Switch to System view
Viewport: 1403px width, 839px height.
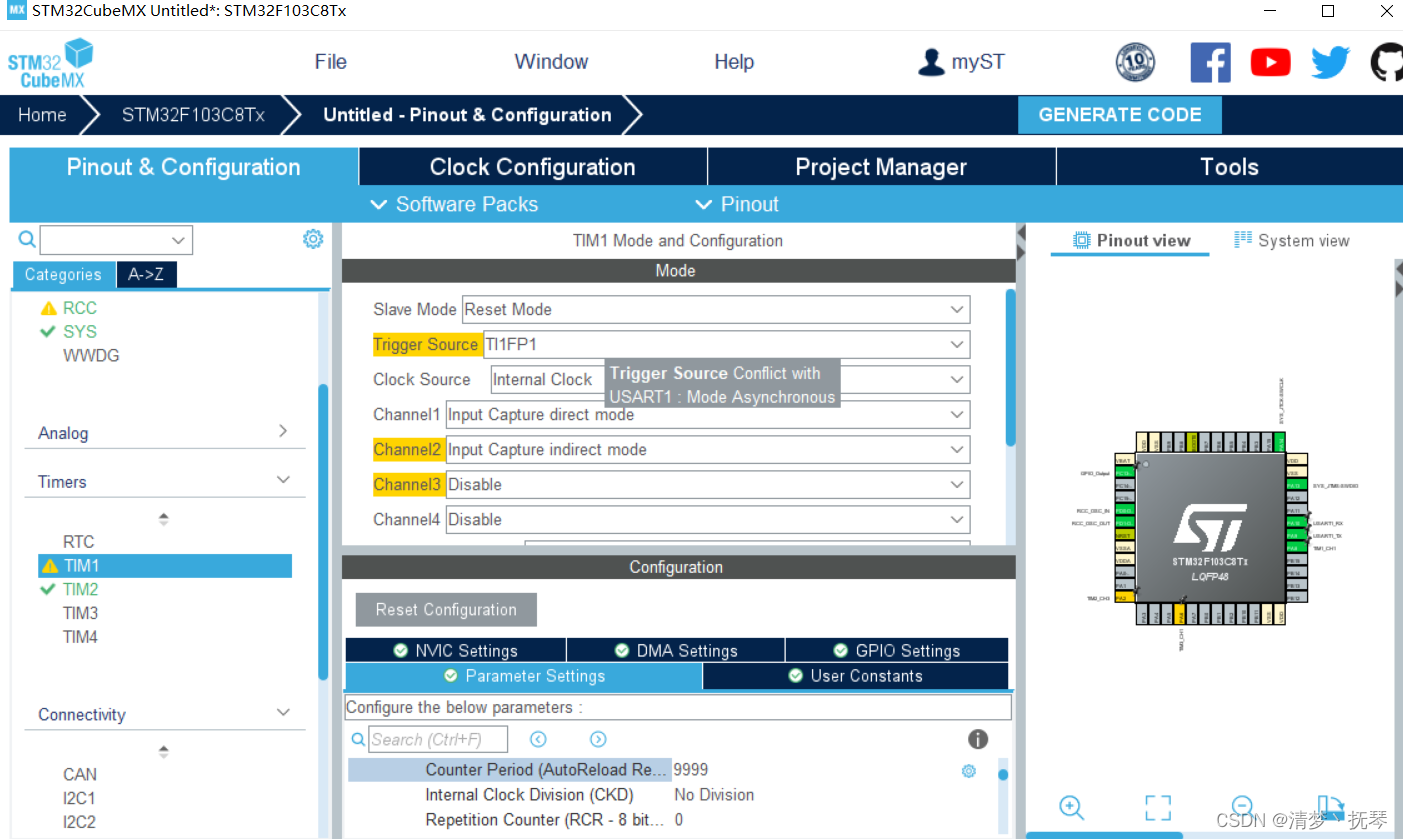coord(1292,240)
